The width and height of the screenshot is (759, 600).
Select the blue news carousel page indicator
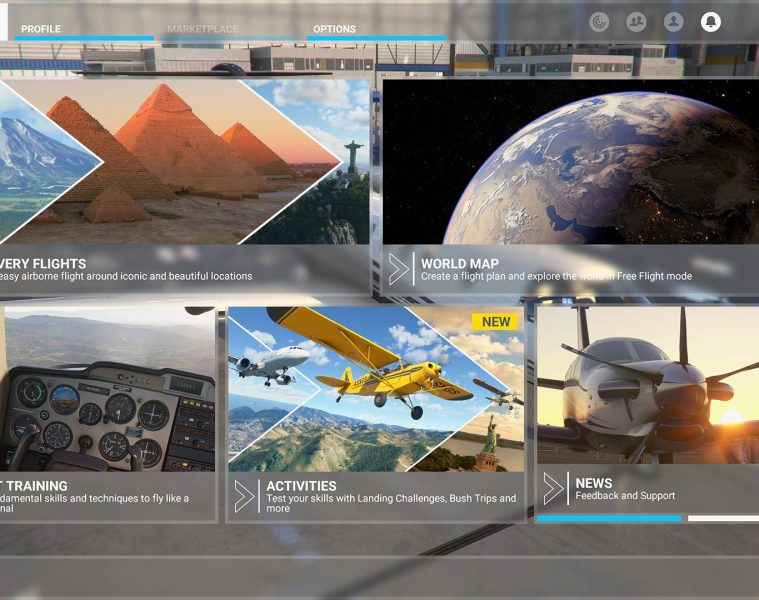click(609, 518)
